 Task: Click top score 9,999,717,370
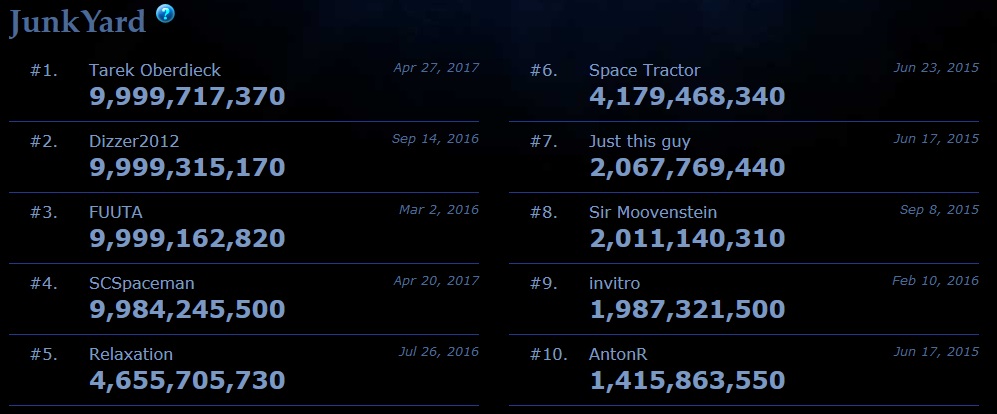[187, 97]
